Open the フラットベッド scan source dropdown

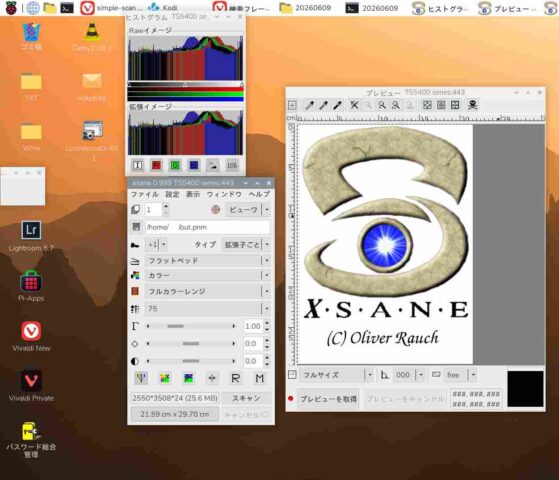click(207, 261)
